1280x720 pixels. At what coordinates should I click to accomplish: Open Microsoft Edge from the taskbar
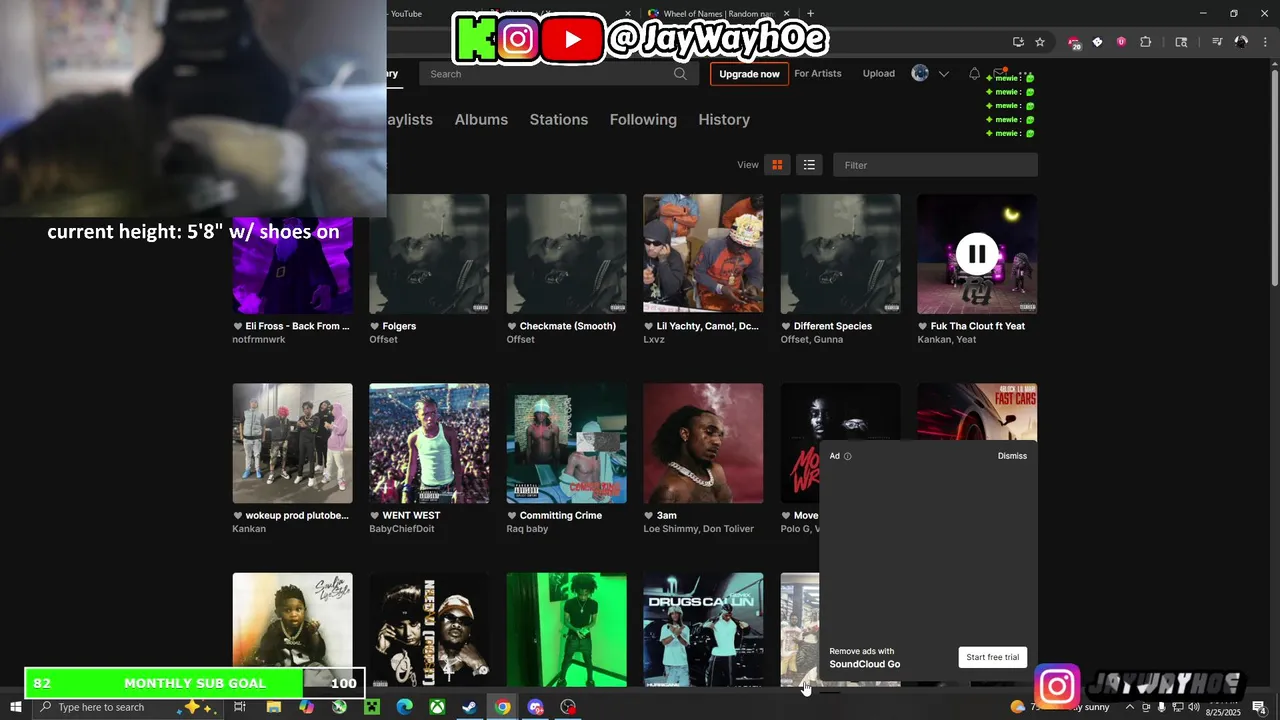click(404, 707)
